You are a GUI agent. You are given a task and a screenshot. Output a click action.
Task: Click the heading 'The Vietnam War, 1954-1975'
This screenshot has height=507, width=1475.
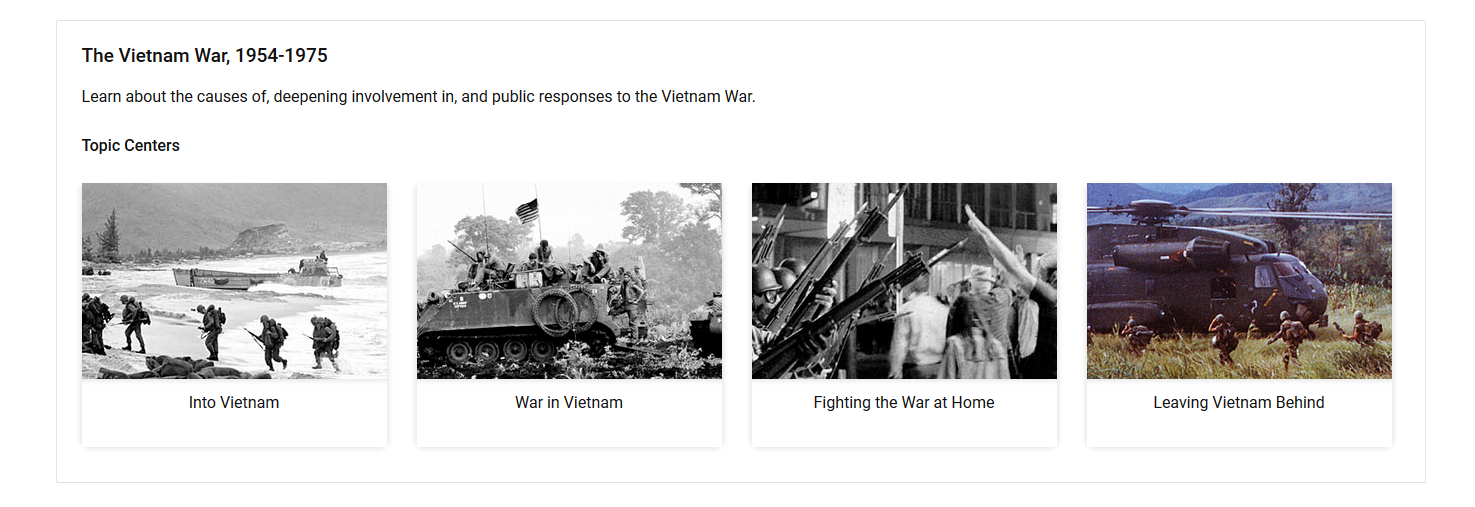tap(205, 56)
